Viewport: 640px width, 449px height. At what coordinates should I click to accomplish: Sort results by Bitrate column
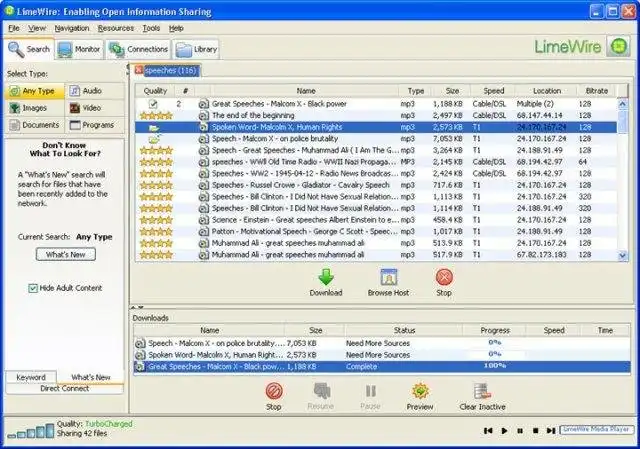[x=597, y=91]
